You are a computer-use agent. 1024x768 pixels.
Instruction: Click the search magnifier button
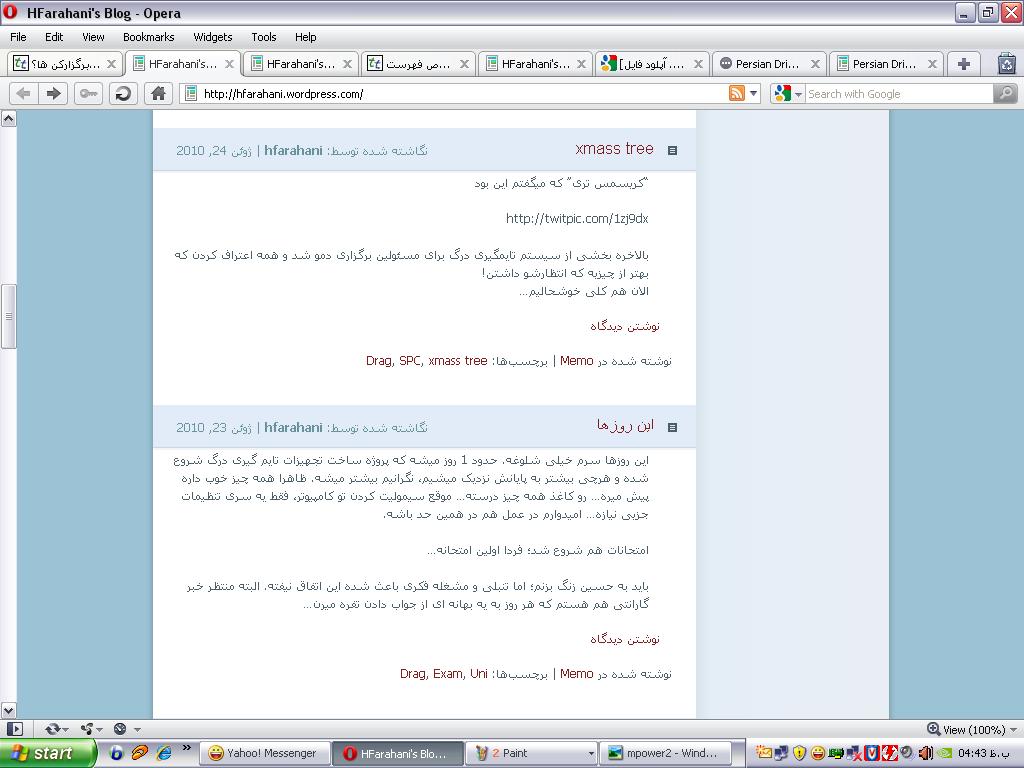click(x=1005, y=93)
